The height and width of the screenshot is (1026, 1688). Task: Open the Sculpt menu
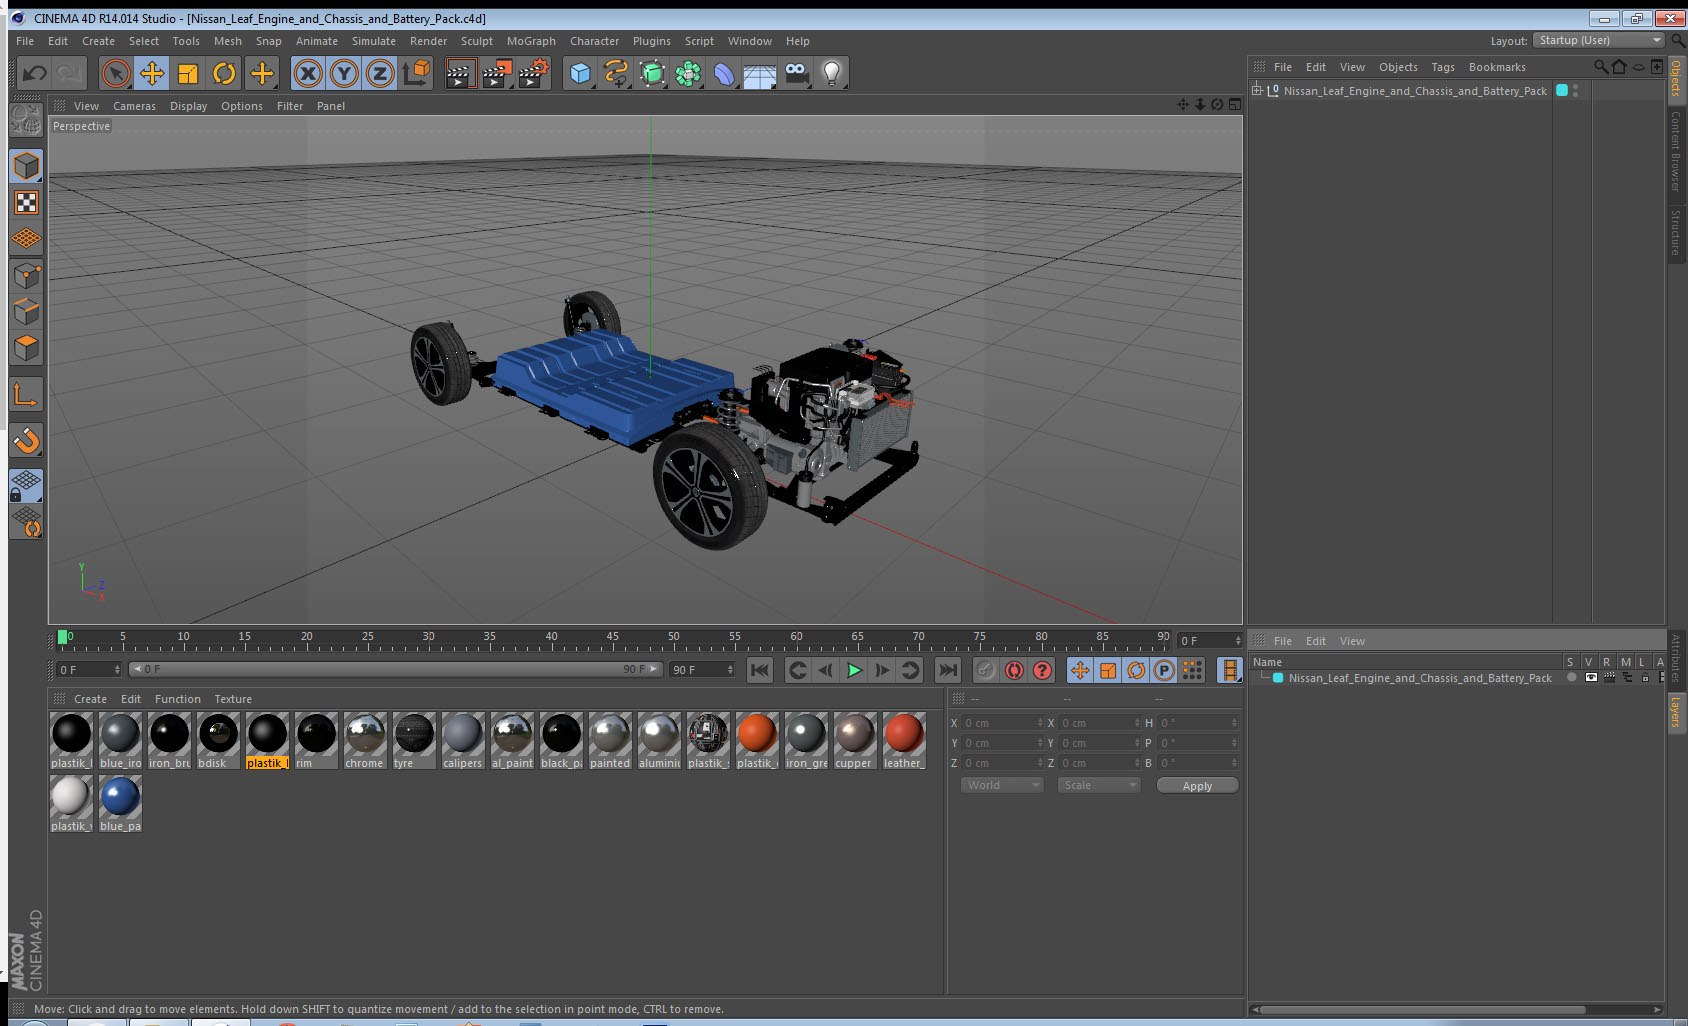coord(476,41)
